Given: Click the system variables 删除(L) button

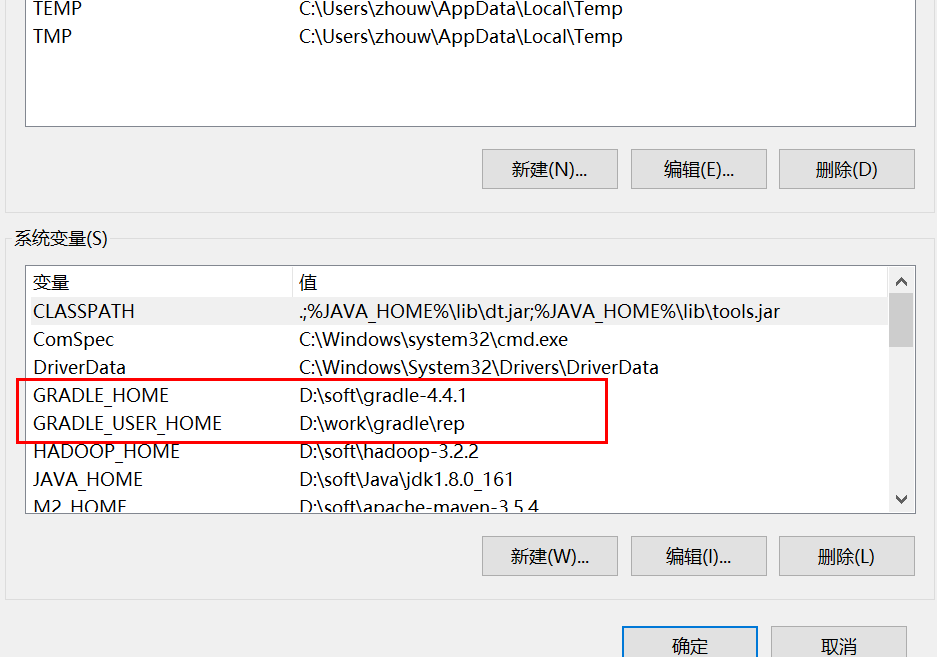Looking at the screenshot, I should point(846,556).
